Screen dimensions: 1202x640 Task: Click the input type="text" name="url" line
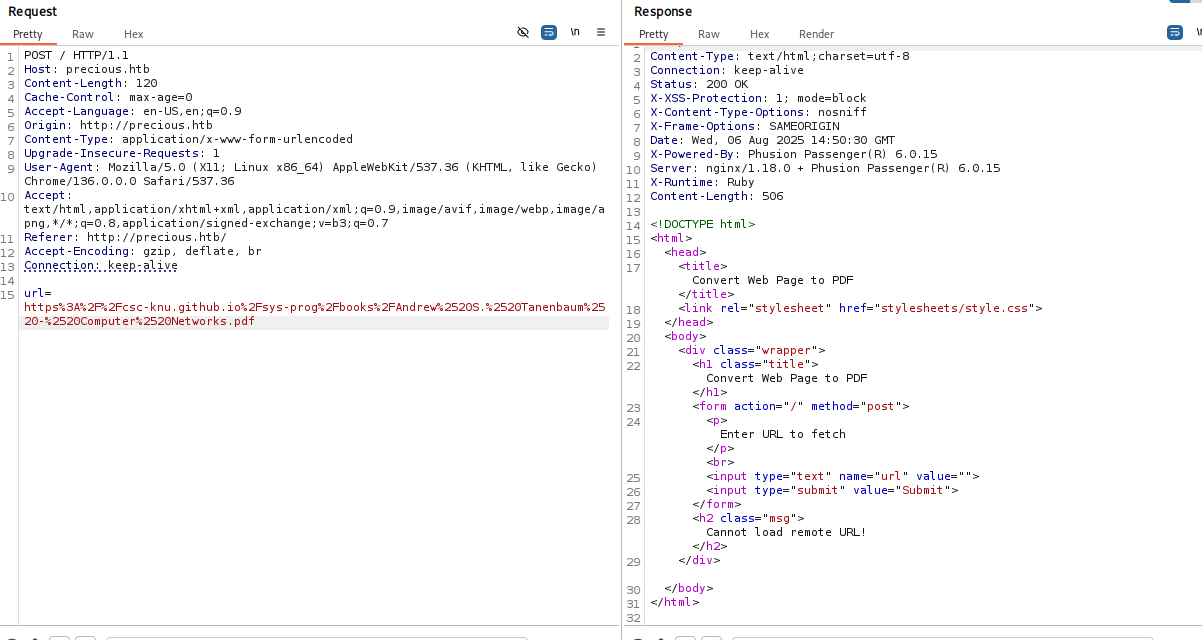coord(843,476)
